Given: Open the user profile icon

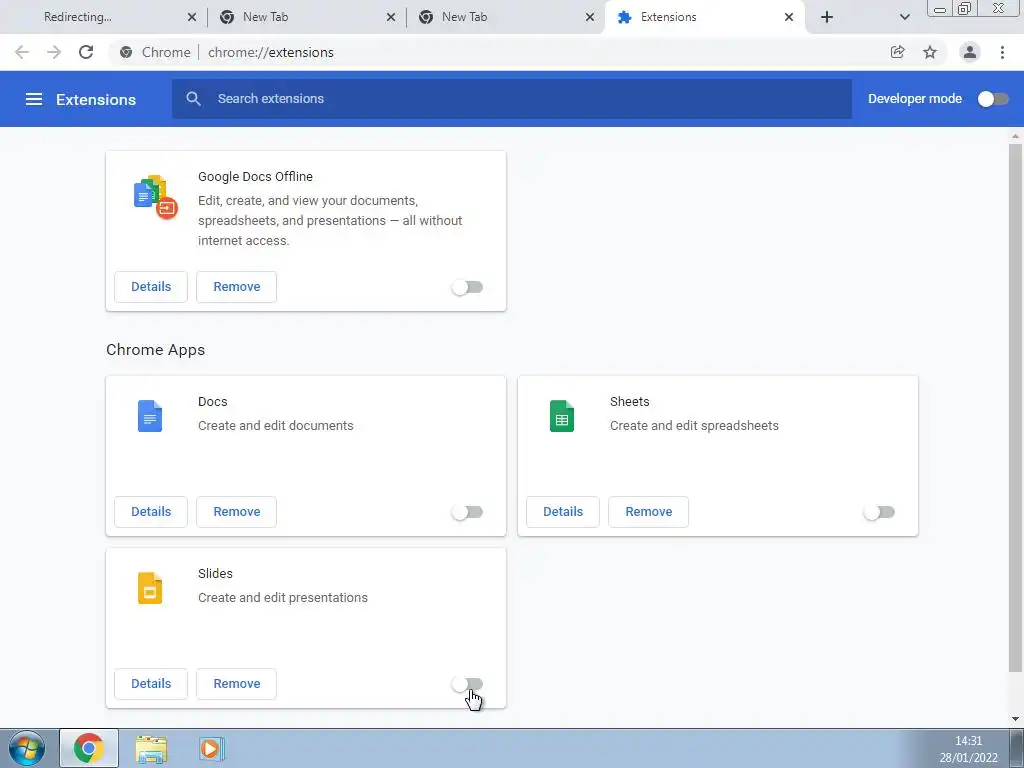Looking at the screenshot, I should [970, 52].
